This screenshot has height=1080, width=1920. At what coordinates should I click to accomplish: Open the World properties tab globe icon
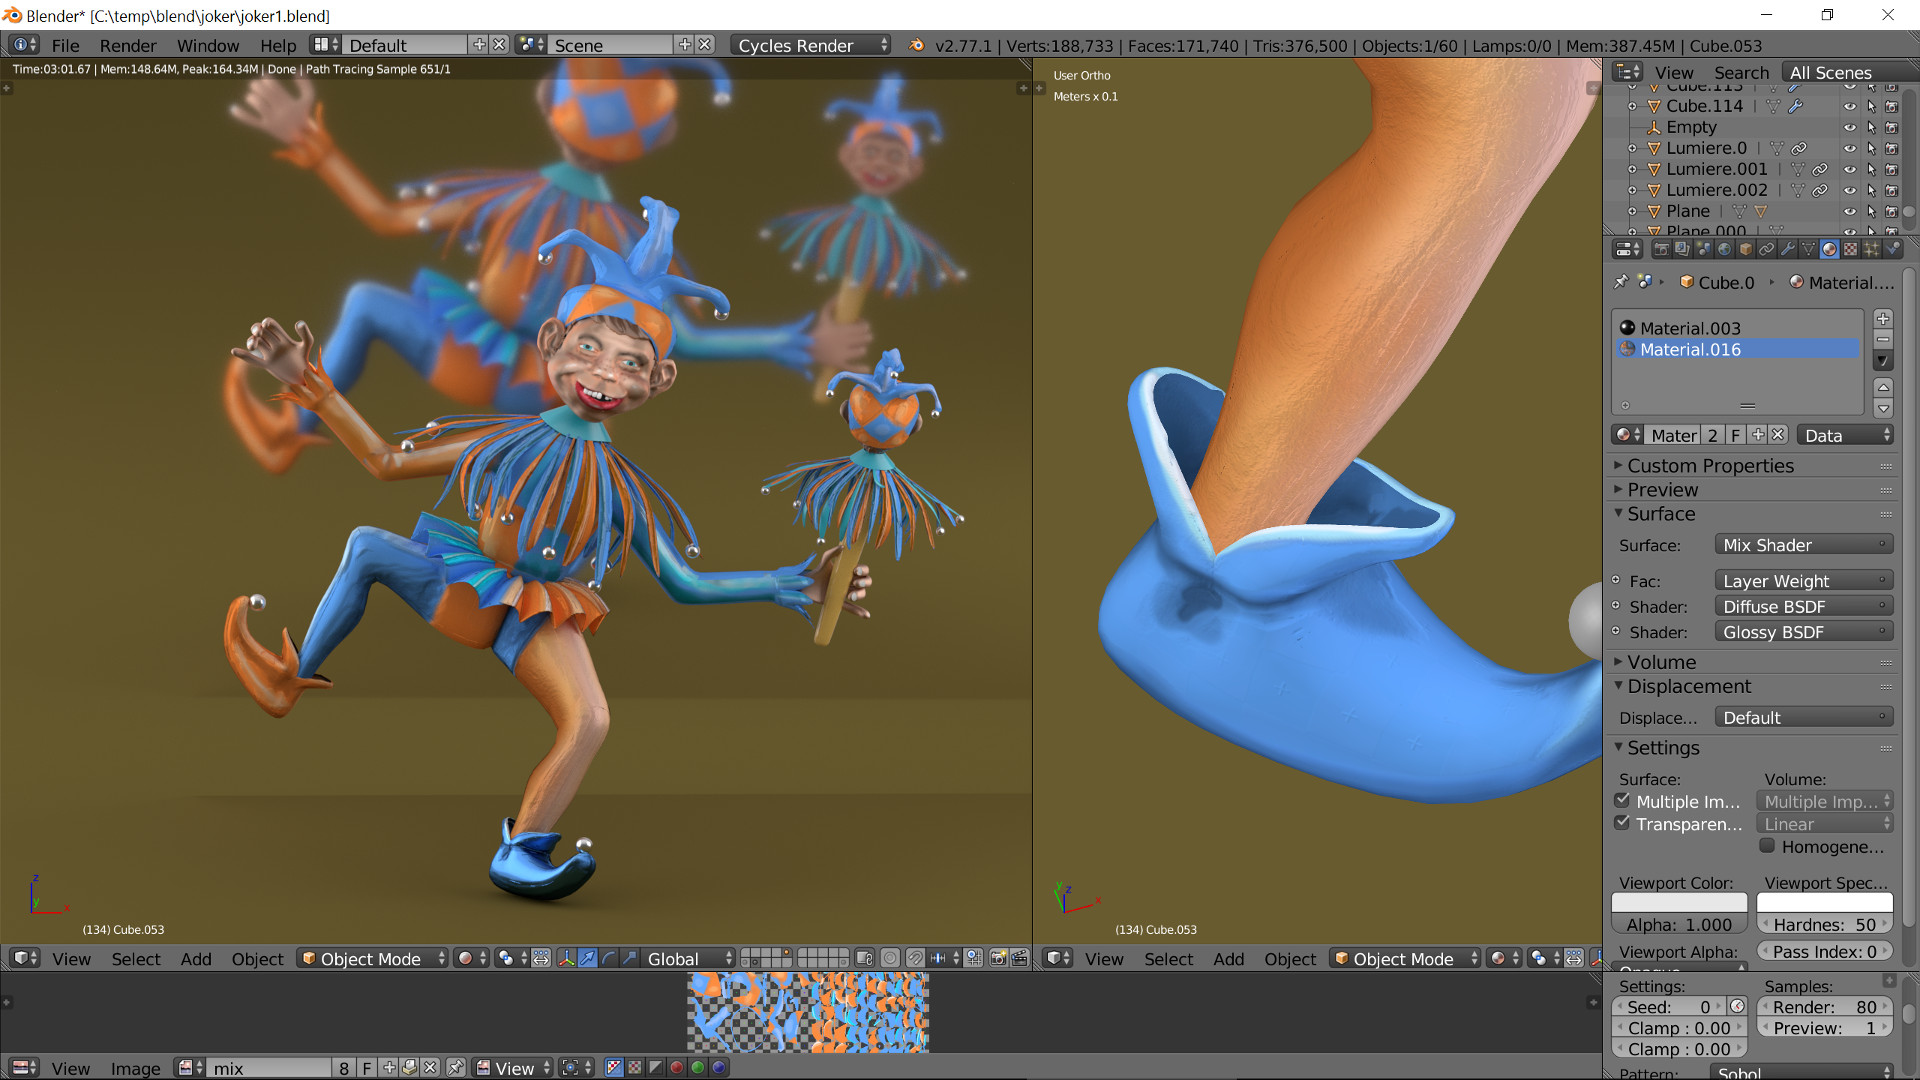(x=1725, y=249)
